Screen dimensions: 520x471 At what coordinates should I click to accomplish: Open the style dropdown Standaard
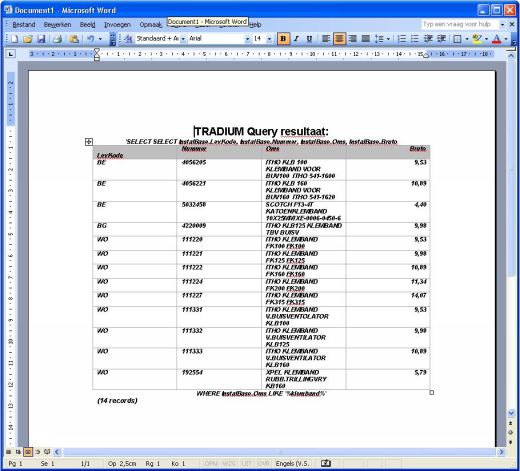tap(183, 39)
